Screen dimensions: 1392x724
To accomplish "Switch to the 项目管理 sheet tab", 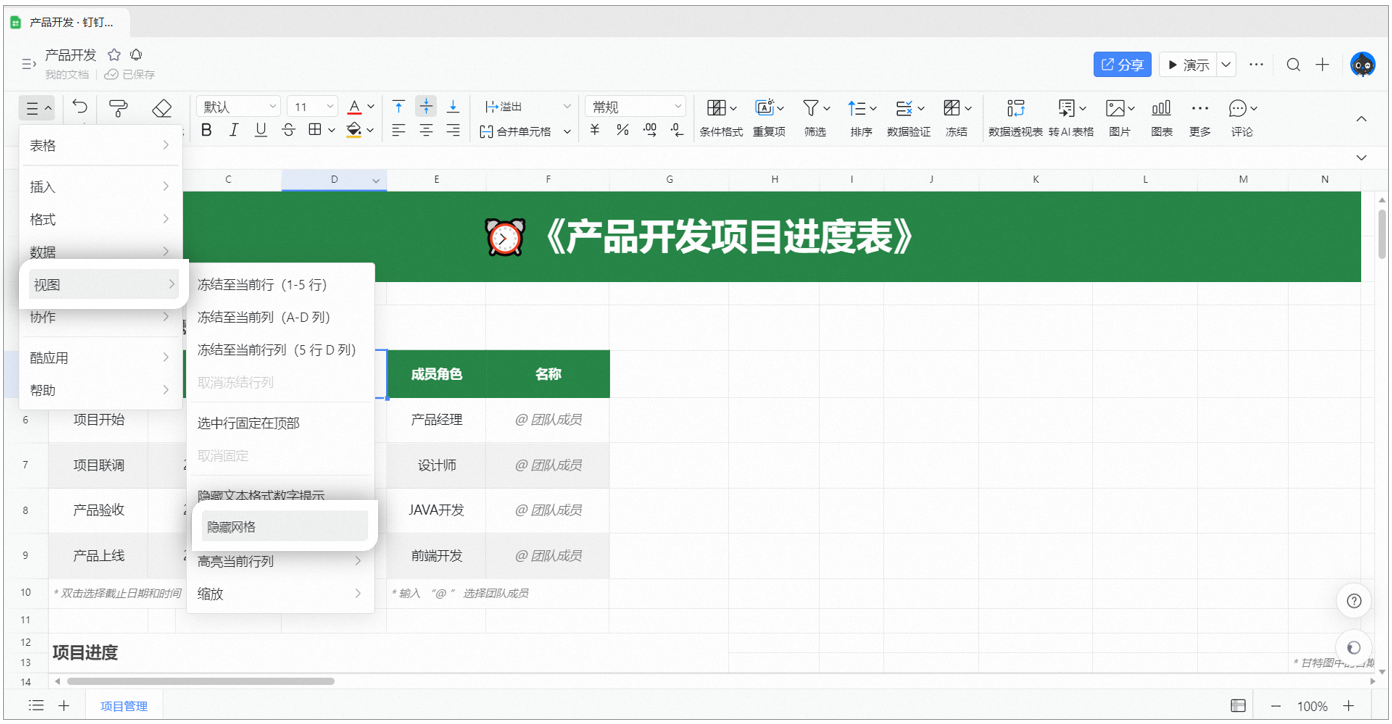I will coord(124,706).
